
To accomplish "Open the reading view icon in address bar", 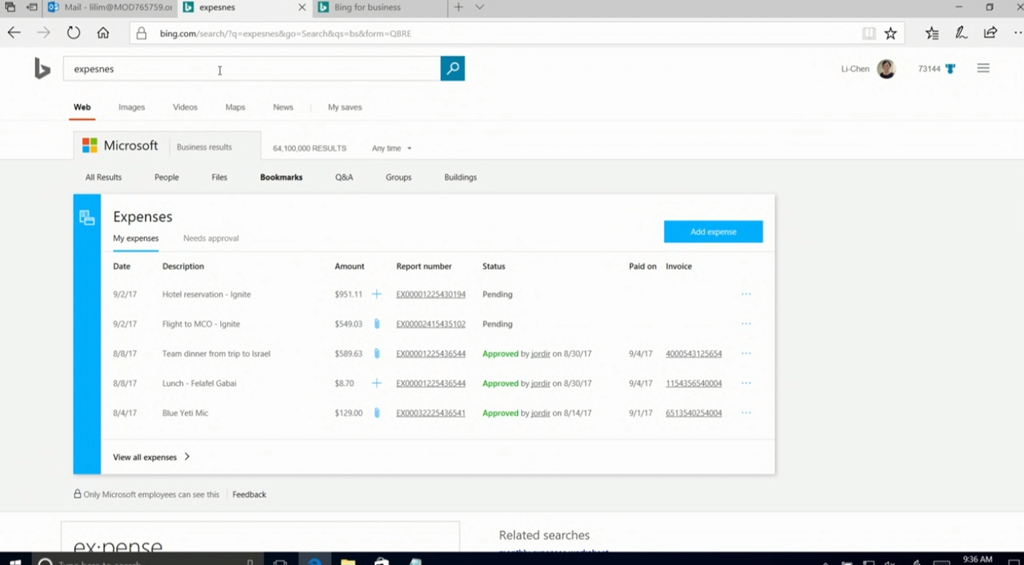I will point(869,33).
